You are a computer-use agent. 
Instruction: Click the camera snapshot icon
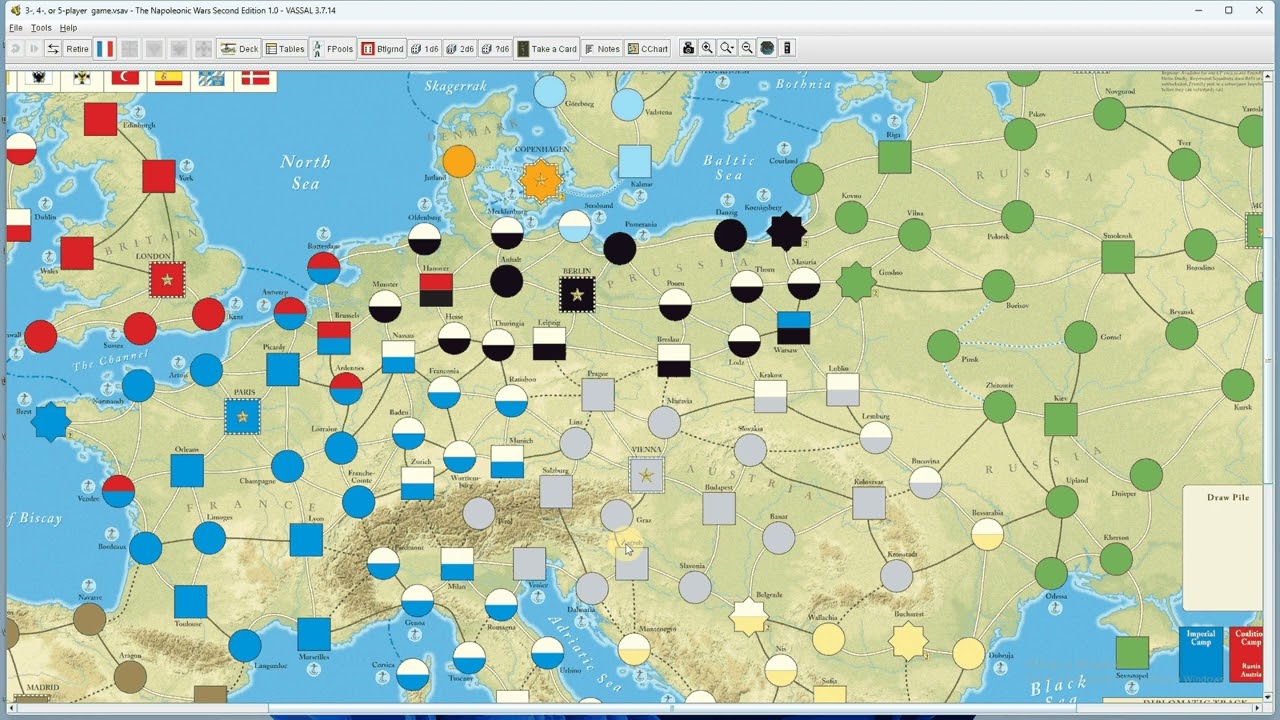coord(688,48)
